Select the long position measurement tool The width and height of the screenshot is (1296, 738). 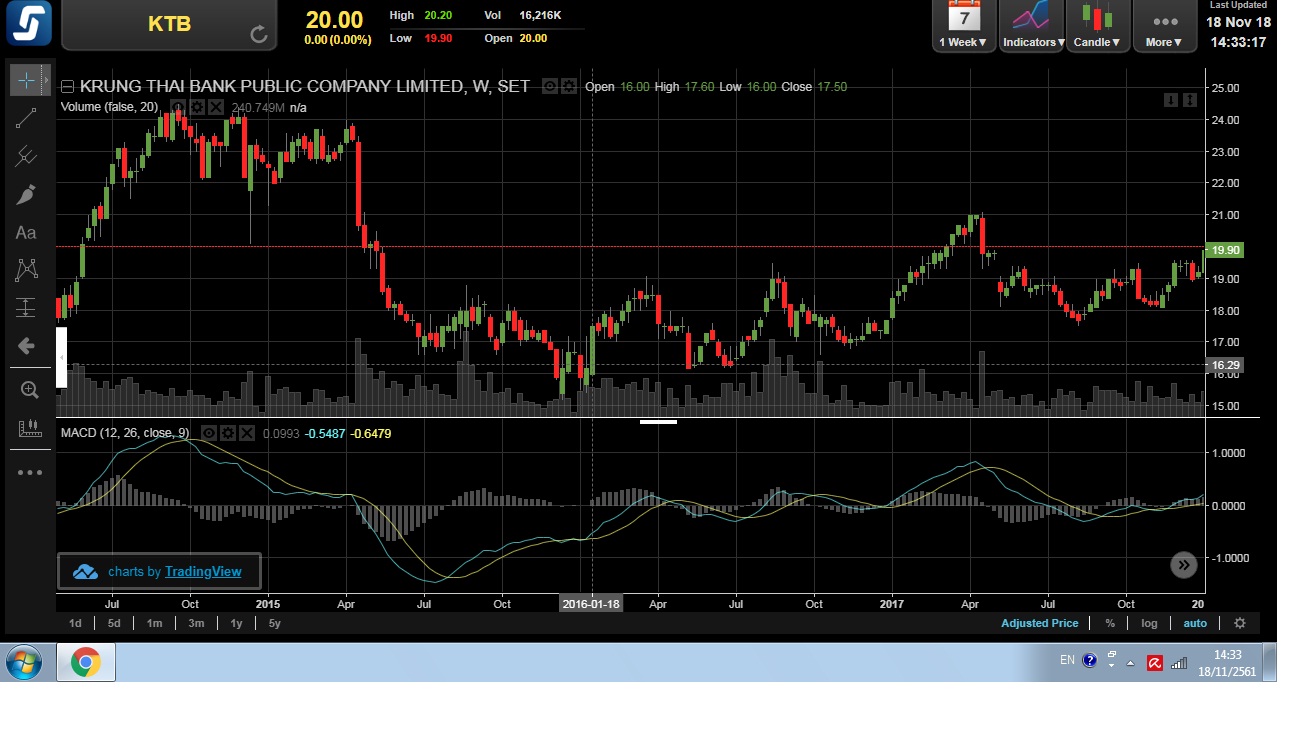(x=26, y=308)
